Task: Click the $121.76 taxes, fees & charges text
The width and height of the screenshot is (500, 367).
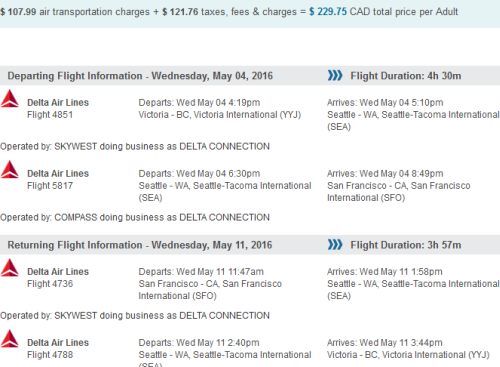Action: coord(229,12)
